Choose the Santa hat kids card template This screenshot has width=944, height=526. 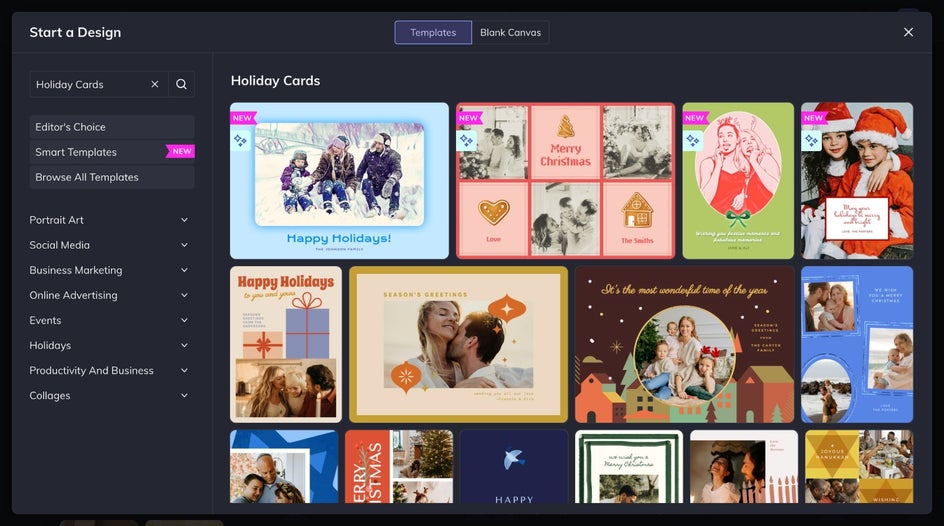pos(857,181)
